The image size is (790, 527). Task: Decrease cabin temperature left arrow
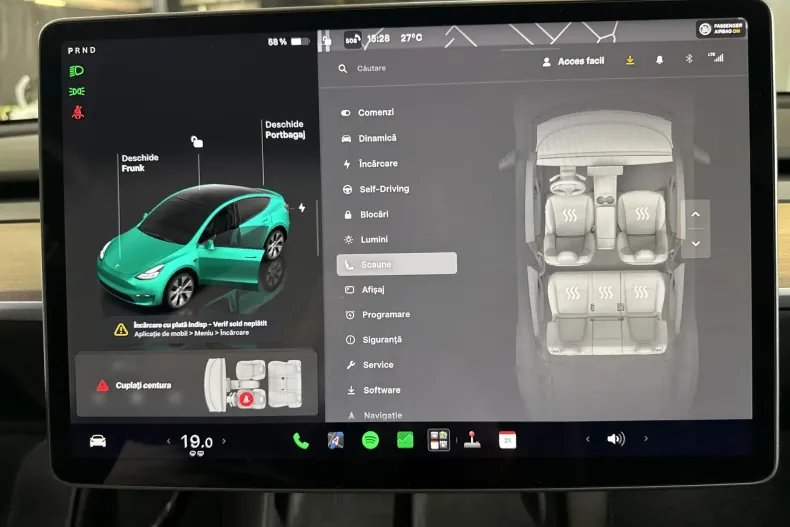[x=169, y=441]
